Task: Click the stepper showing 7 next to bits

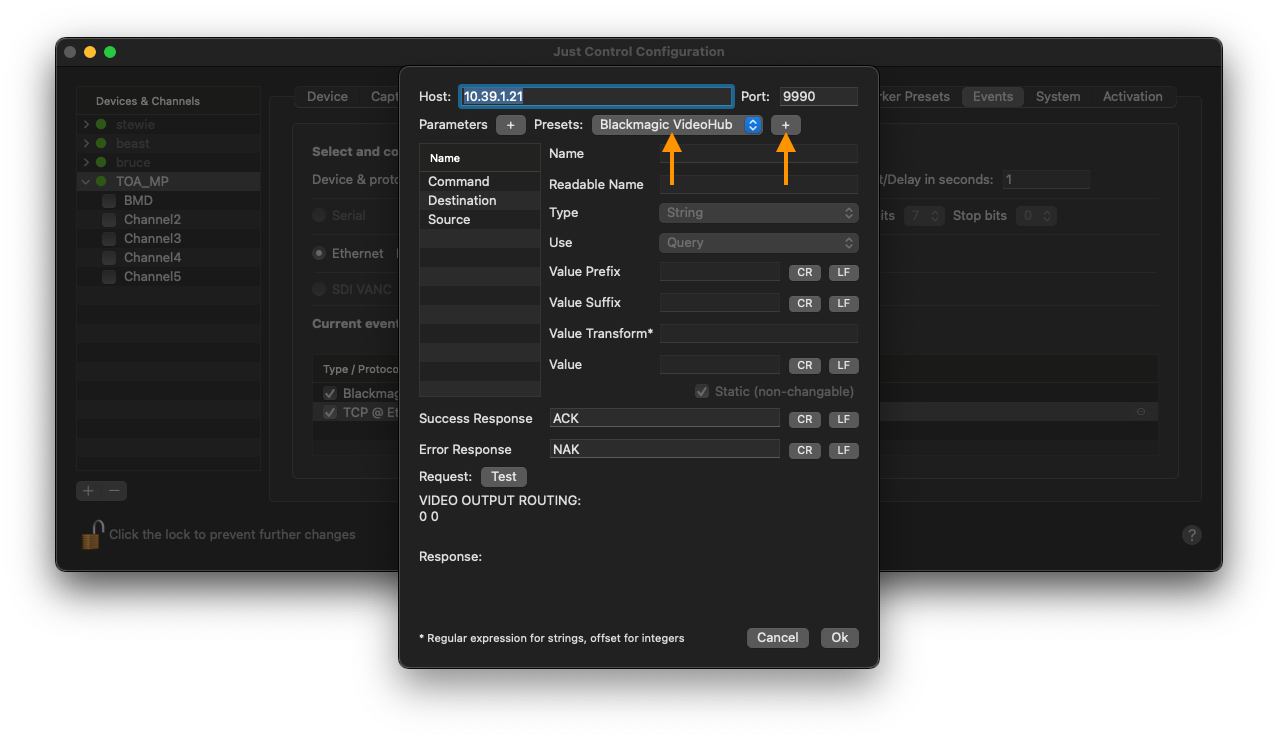Action: point(924,216)
